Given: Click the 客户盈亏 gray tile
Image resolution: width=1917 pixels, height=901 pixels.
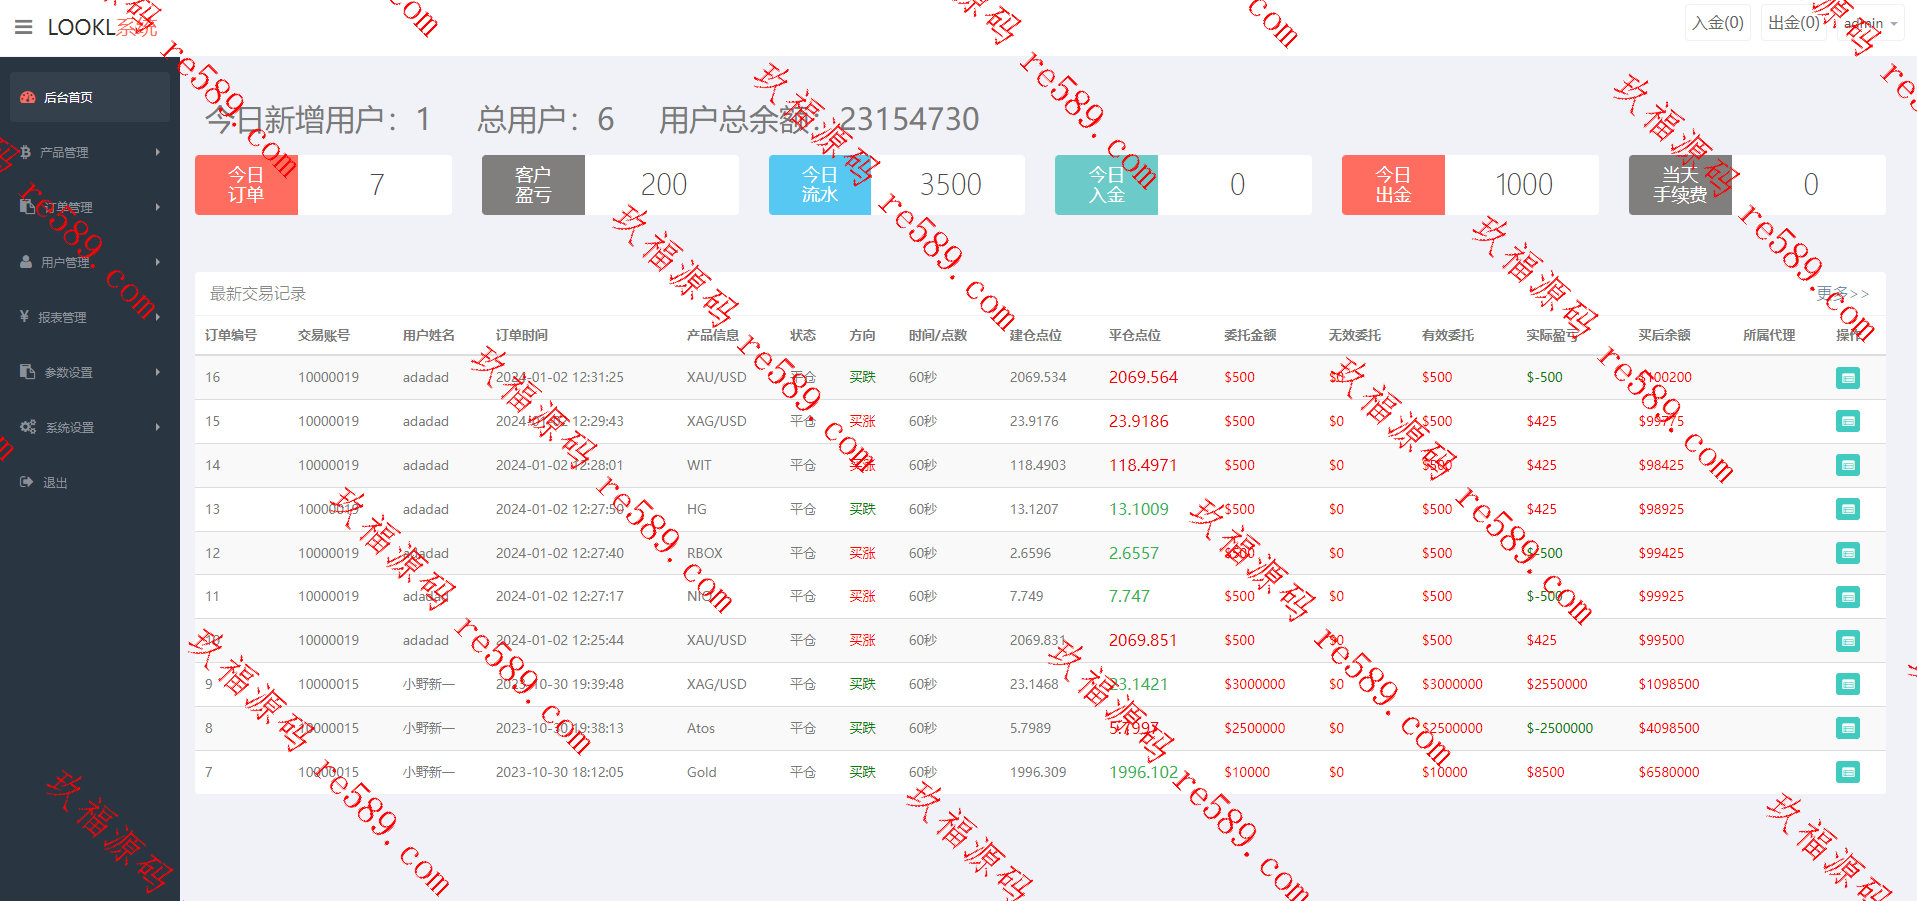Looking at the screenshot, I should tap(533, 185).
